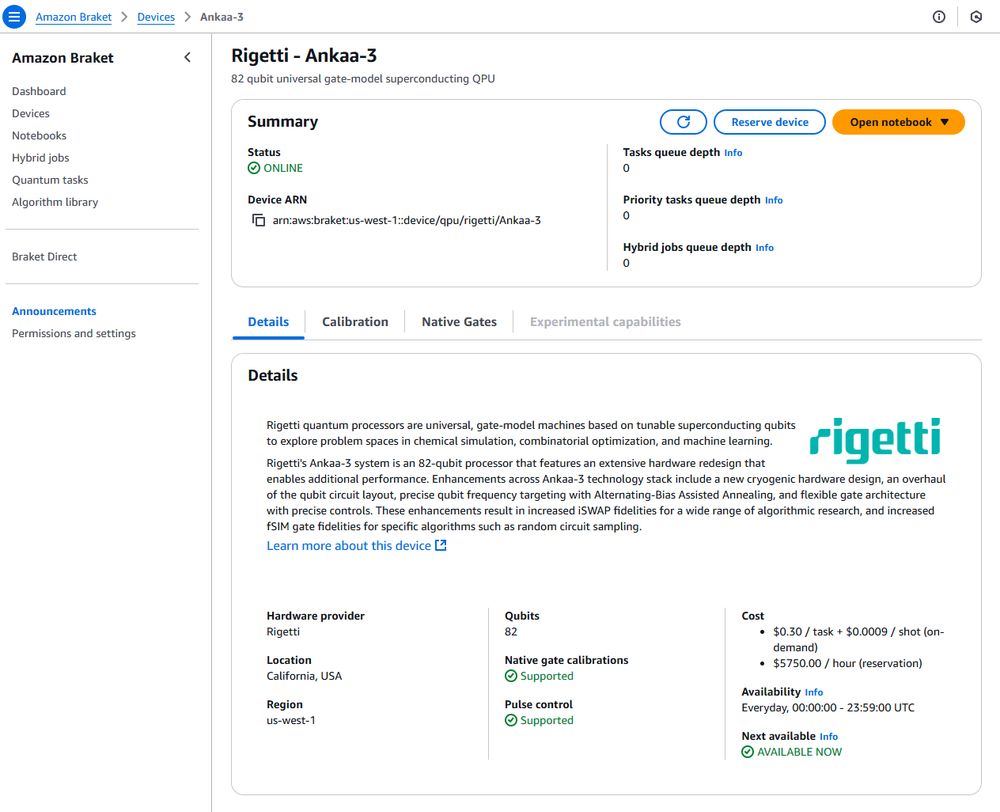Click the Rigetti logo image
1000x812 pixels.
pos(874,439)
